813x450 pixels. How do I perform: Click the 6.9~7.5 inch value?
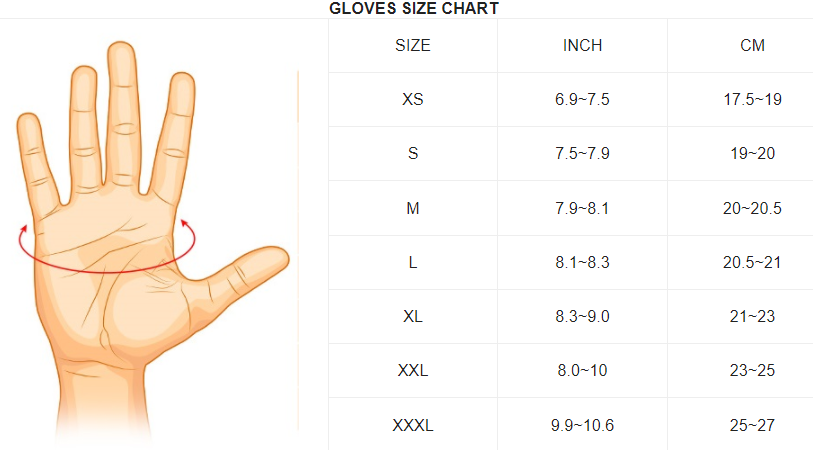tap(582, 100)
